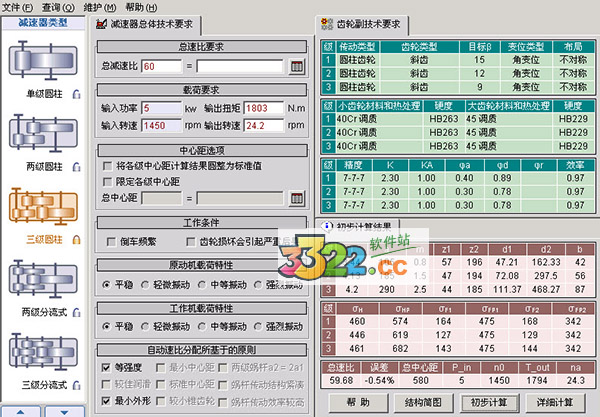
Task: Click 误差 result value -0.54%
Action: point(379,381)
